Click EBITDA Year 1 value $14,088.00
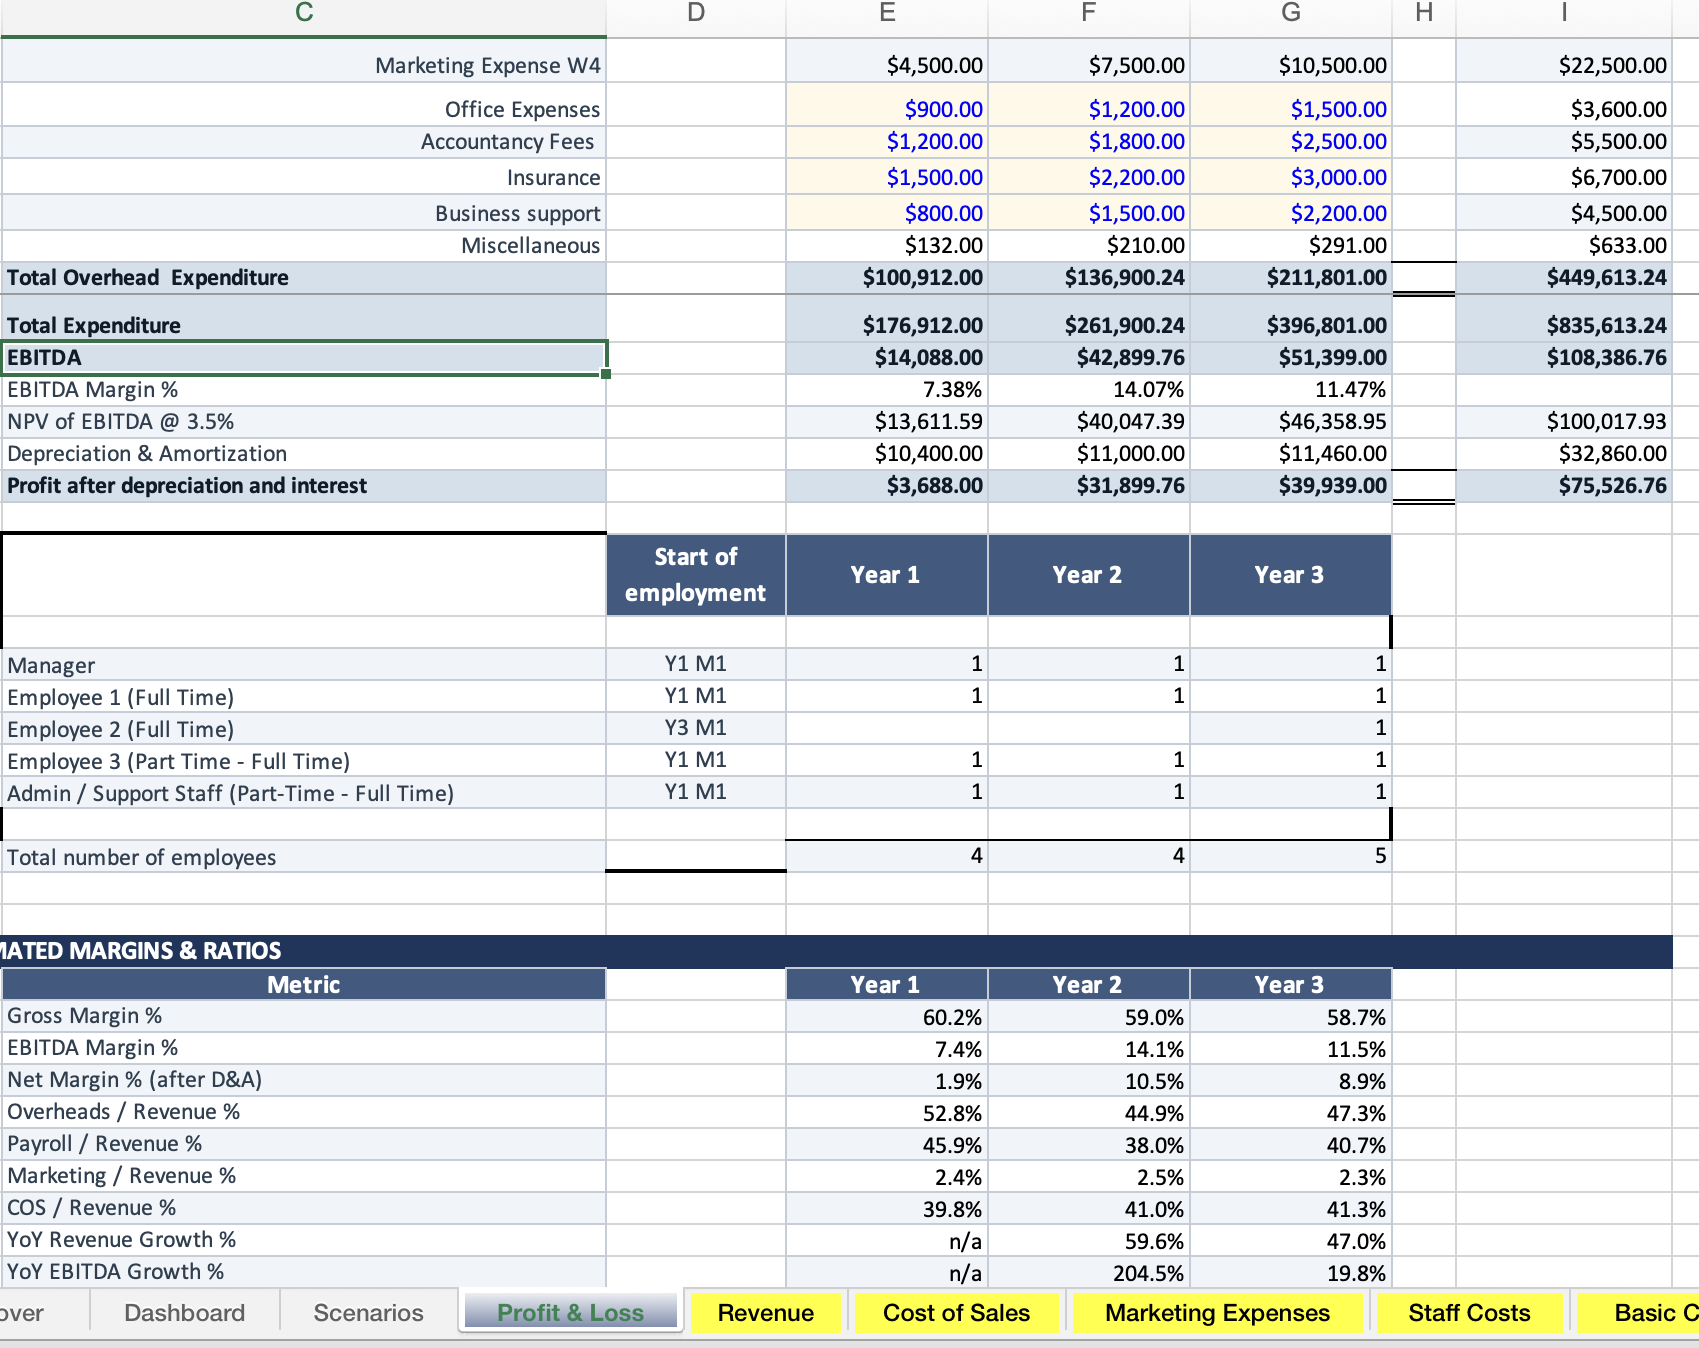This screenshot has width=1699, height=1348. 887,358
